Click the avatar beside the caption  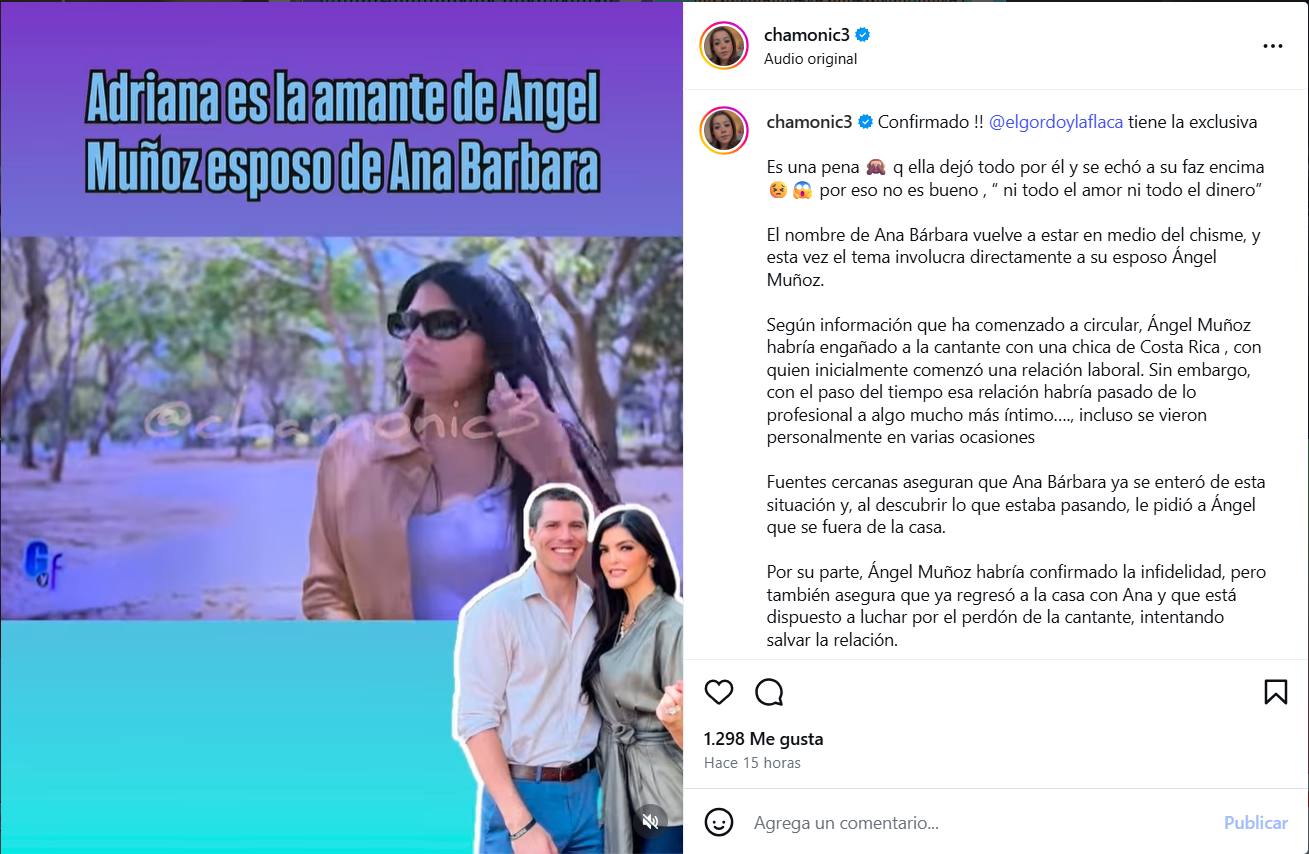(724, 130)
